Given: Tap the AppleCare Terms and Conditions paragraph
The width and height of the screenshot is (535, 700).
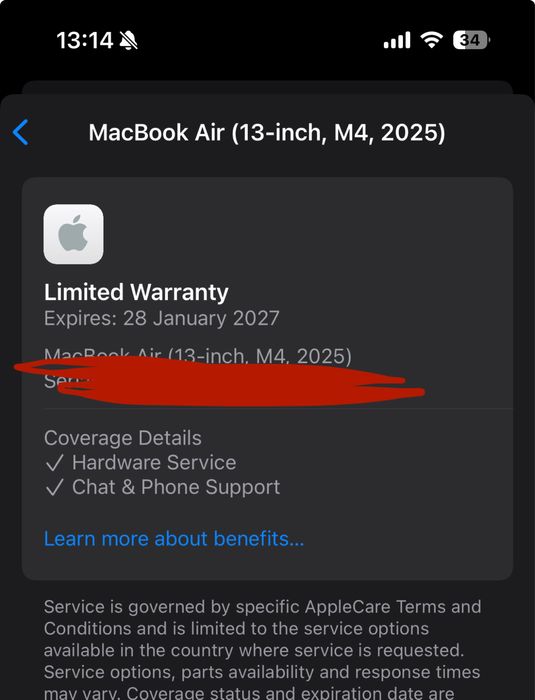Looking at the screenshot, I should coord(263,649).
